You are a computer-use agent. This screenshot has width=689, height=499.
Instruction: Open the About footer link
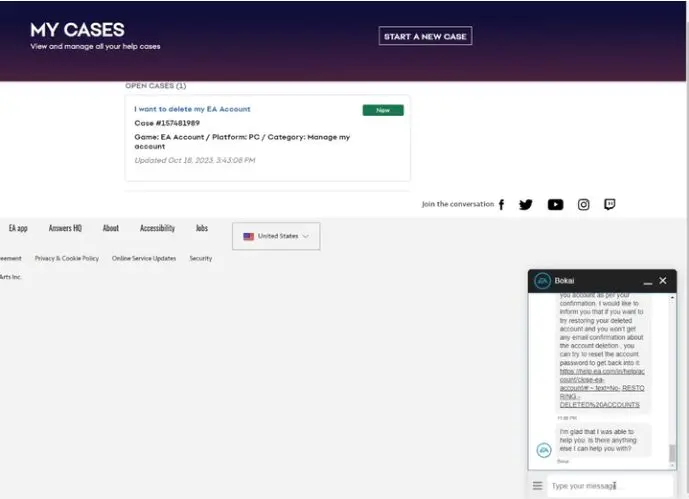[111, 228]
